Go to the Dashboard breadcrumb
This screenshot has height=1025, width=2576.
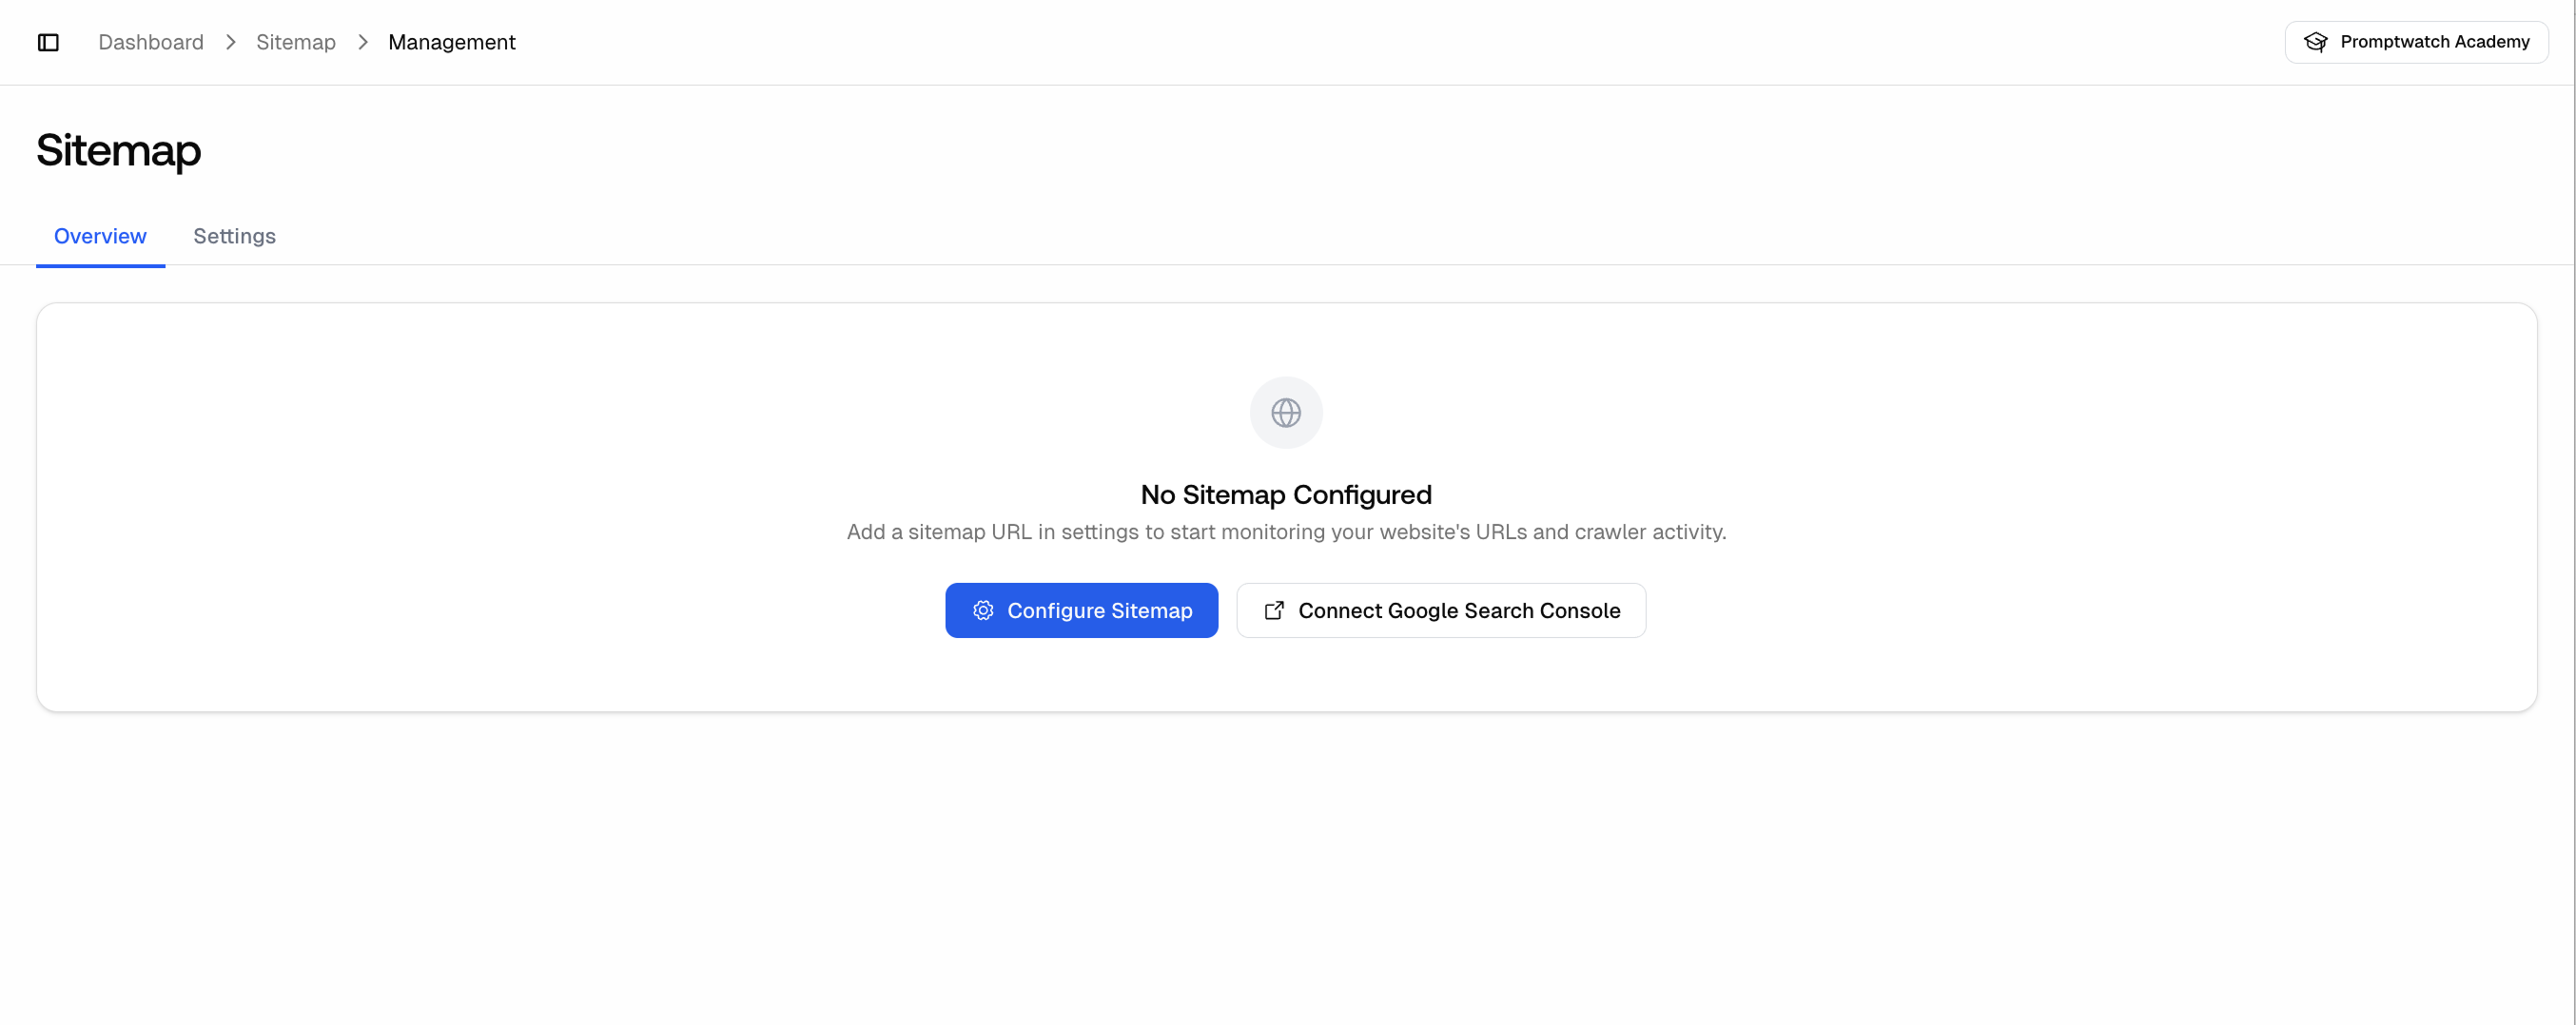pos(151,42)
